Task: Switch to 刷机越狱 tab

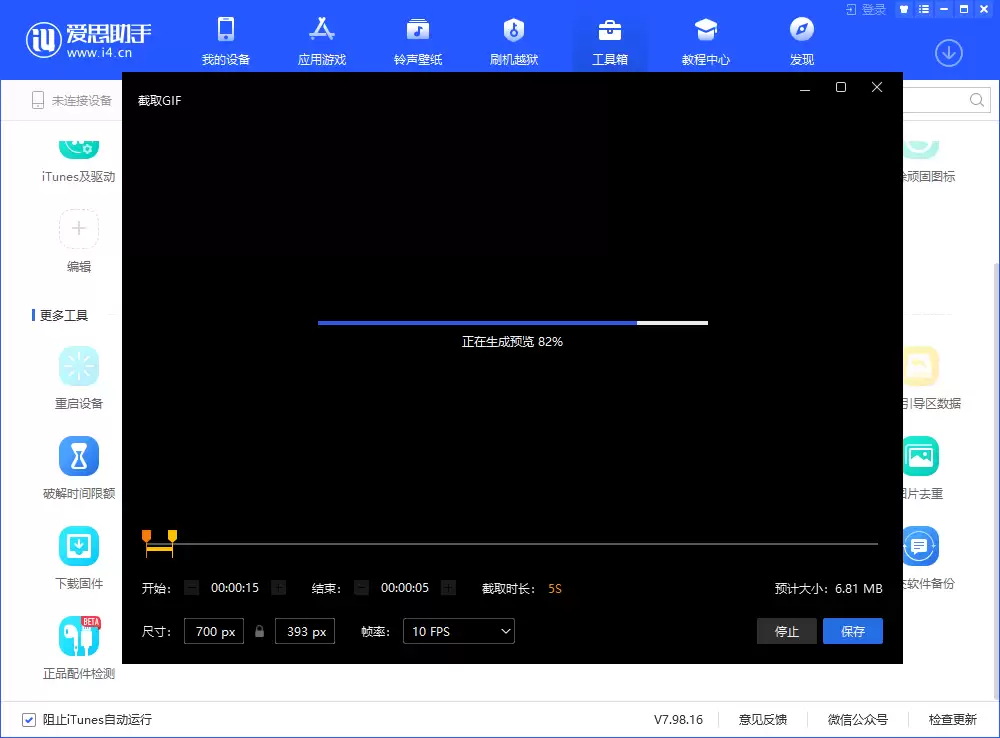Action: pyautogui.click(x=513, y=41)
